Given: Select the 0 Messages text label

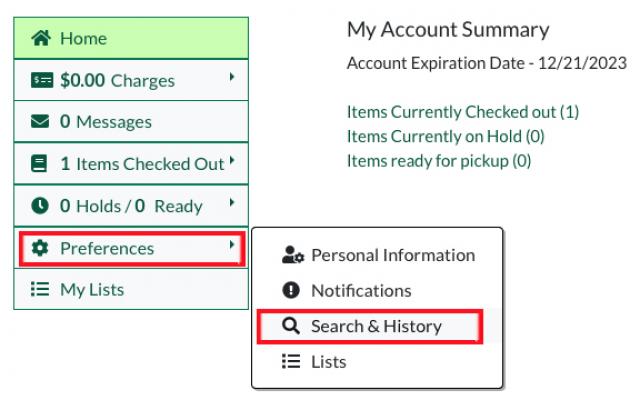Looking at the screenshot, I should (106, 122).
